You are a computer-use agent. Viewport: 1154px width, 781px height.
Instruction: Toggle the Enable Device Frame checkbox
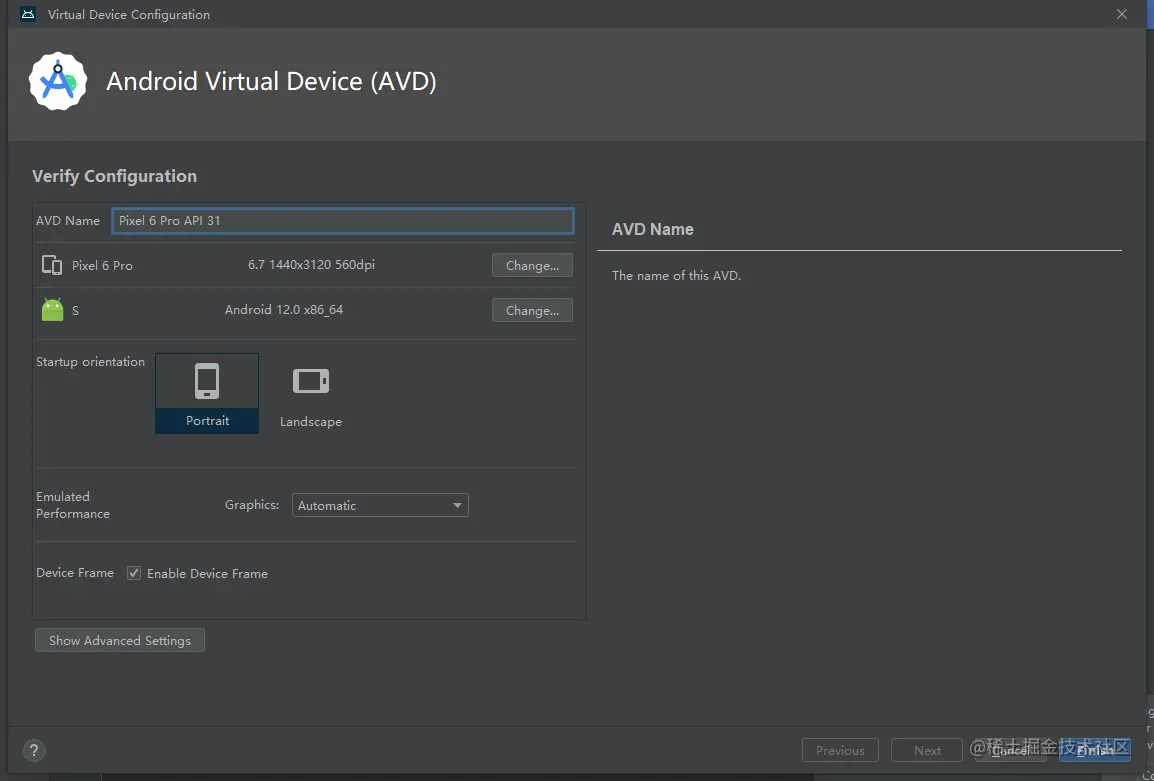[134, 573]
